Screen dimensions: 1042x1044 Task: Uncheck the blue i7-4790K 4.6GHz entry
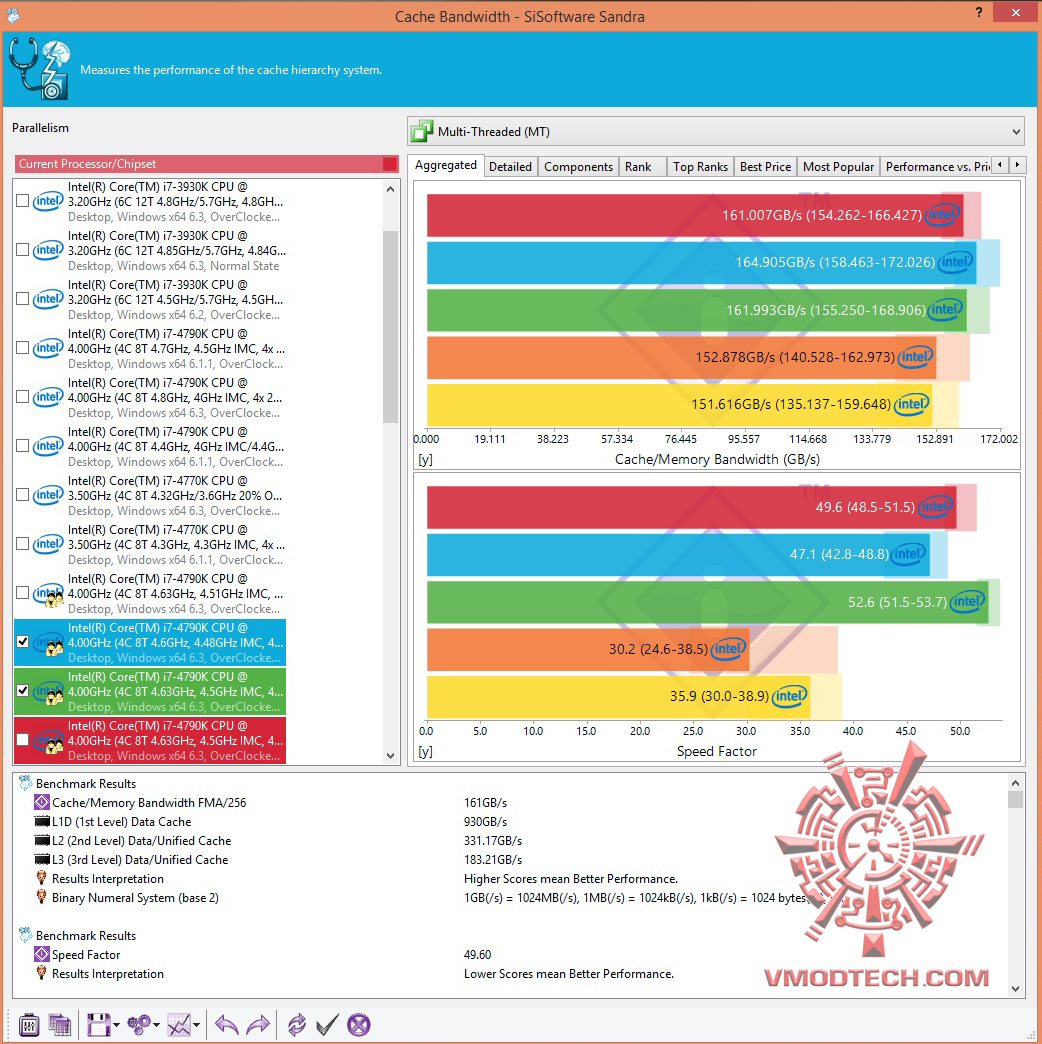(23, 642)
